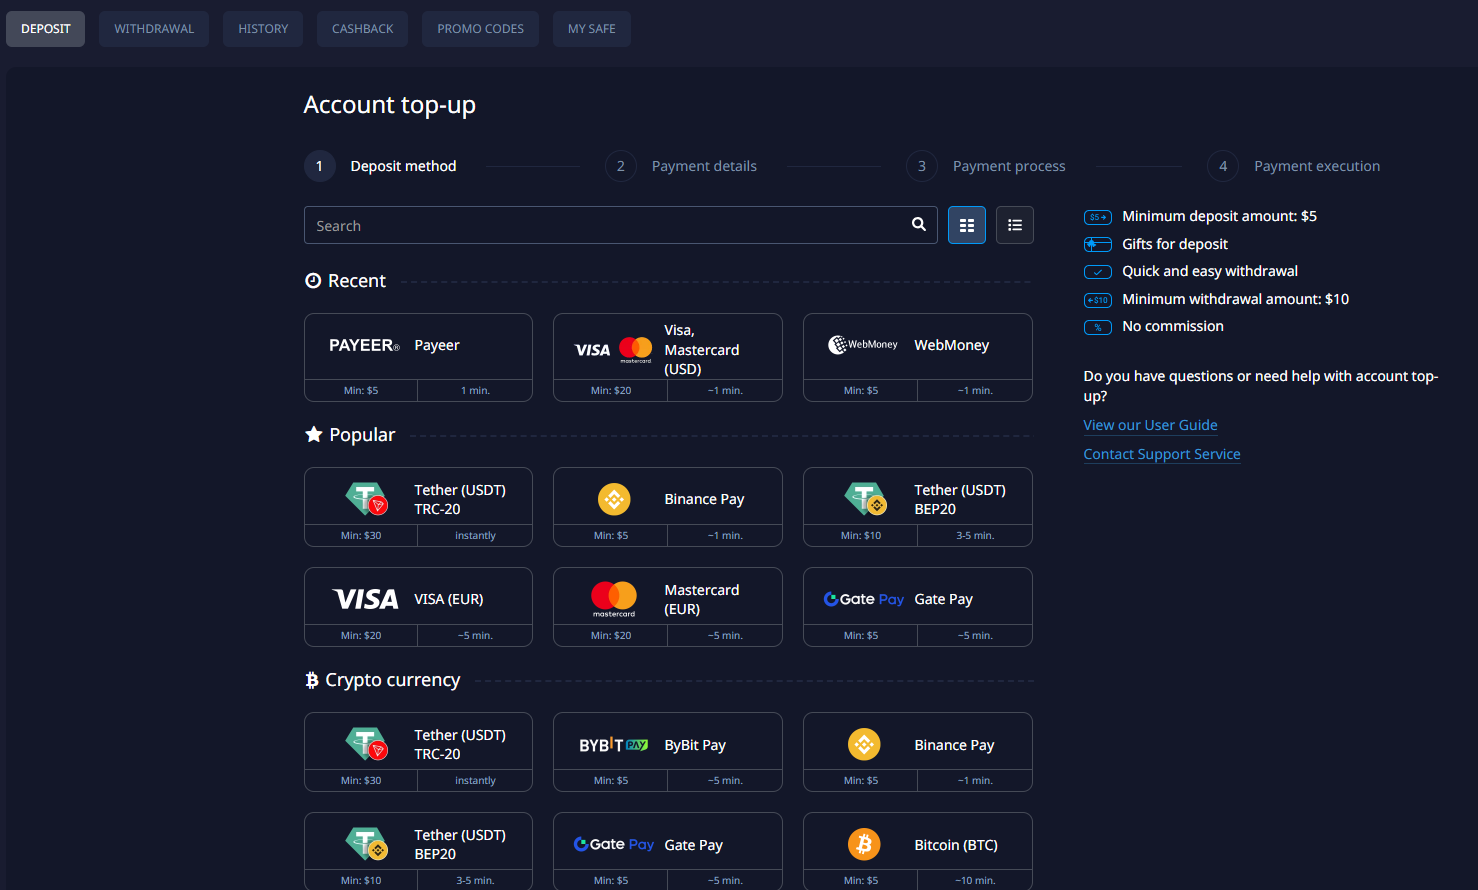
Task: Click the search magnifier icon
Action: [x=918, y=225]
